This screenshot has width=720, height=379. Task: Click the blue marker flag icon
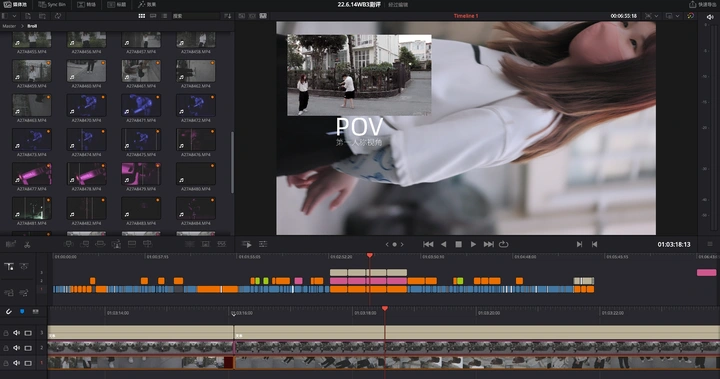click(22, 311)
